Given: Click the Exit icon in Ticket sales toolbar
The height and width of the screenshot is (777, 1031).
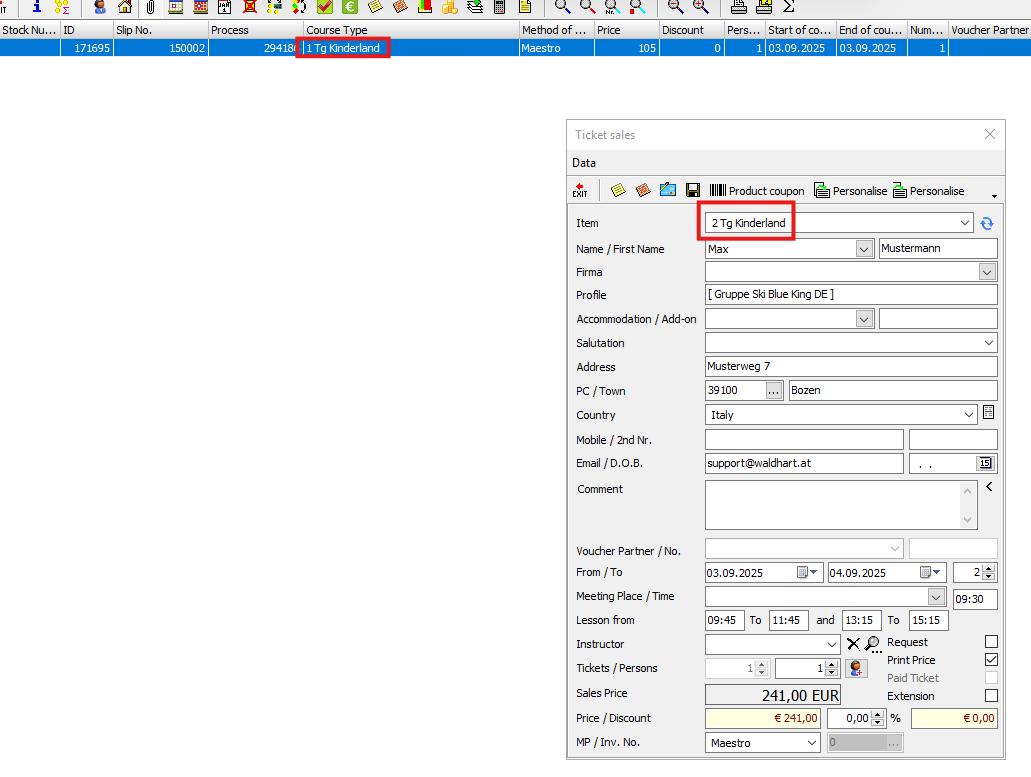Looking at the screenshot, I should (580, 190).
